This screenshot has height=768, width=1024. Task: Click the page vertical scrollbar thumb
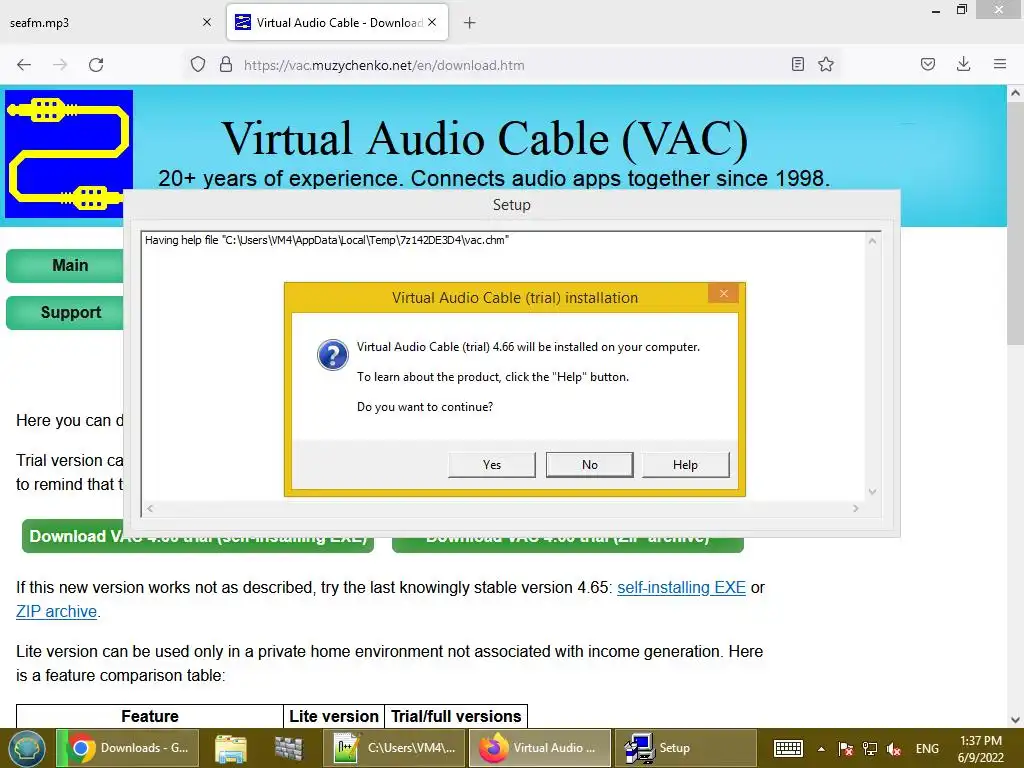[1015, 223]
